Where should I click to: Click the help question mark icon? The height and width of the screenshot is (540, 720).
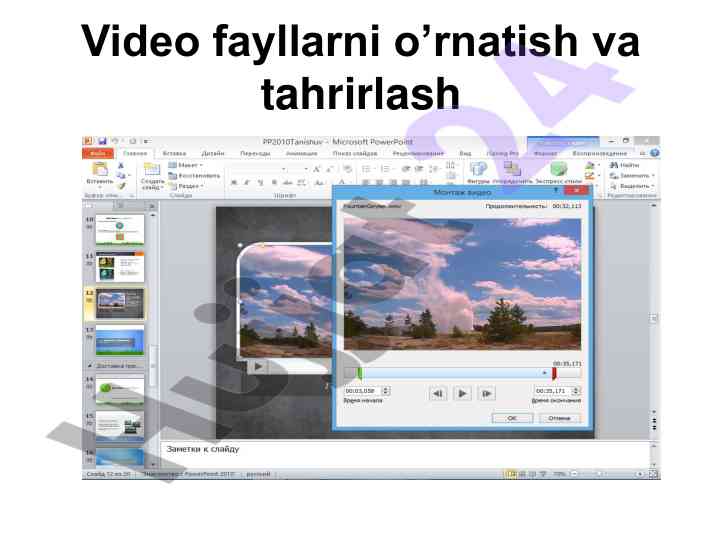pos(654,153)
